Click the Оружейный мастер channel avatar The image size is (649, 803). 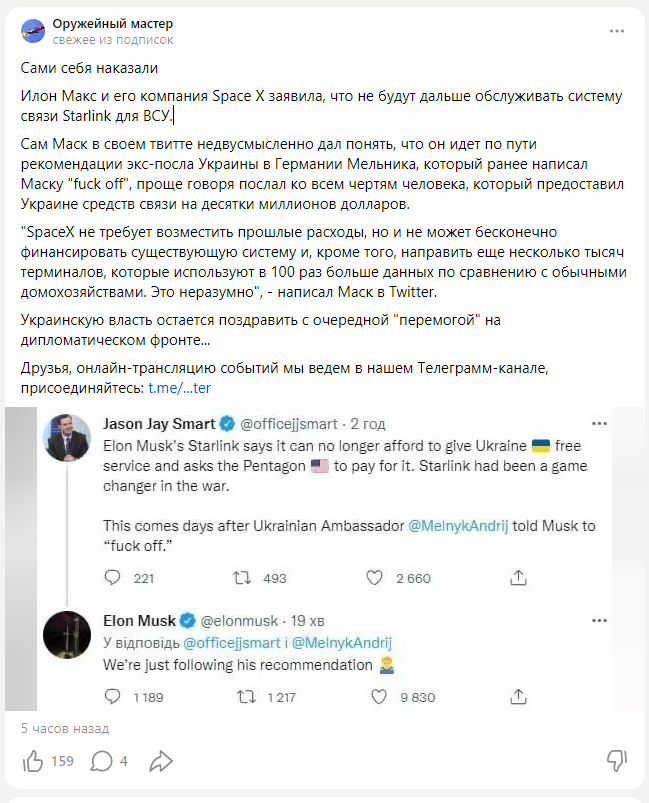32,31
